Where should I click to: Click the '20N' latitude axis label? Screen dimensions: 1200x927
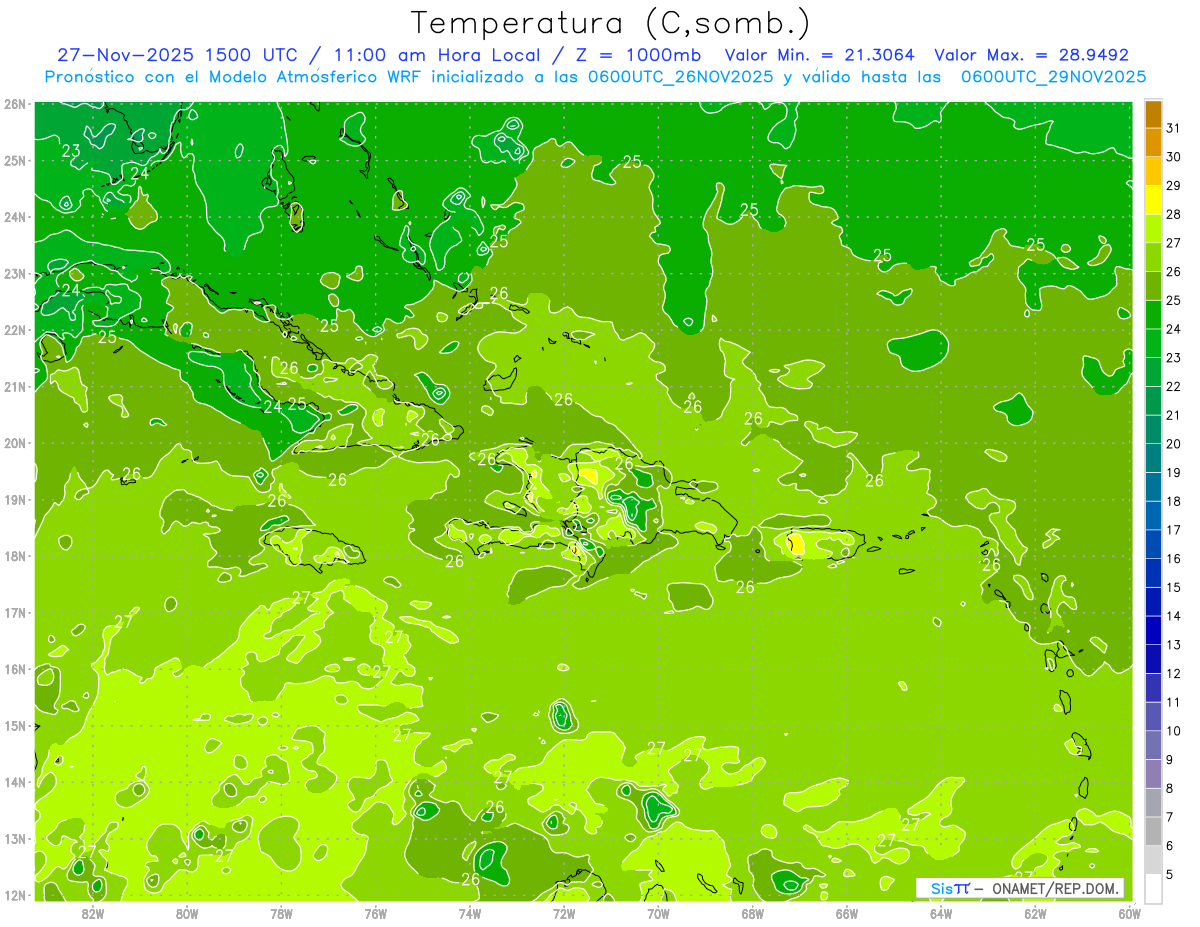15,443
